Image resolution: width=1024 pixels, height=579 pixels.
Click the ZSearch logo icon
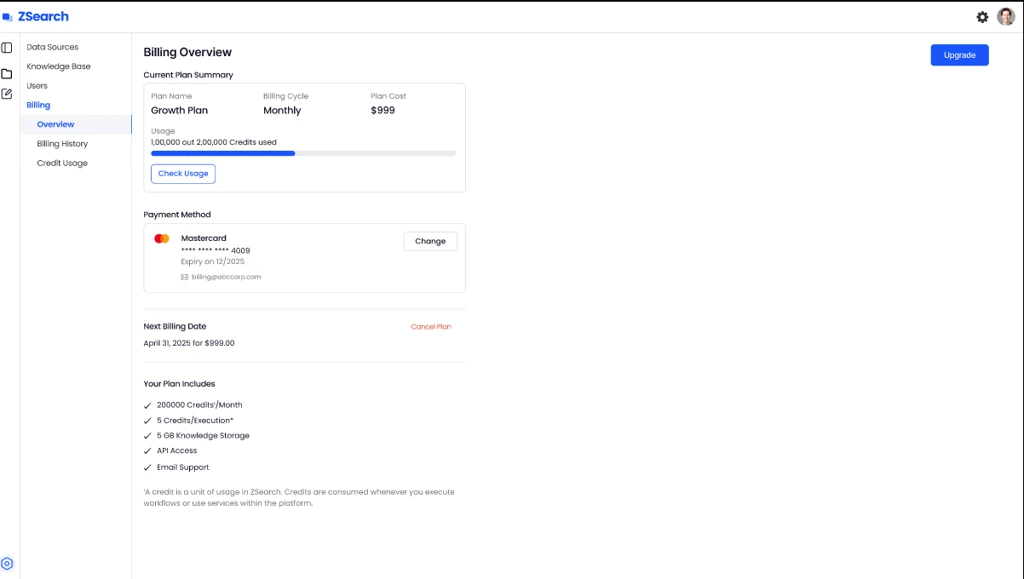pyautogui.click(x=7, y=17)
